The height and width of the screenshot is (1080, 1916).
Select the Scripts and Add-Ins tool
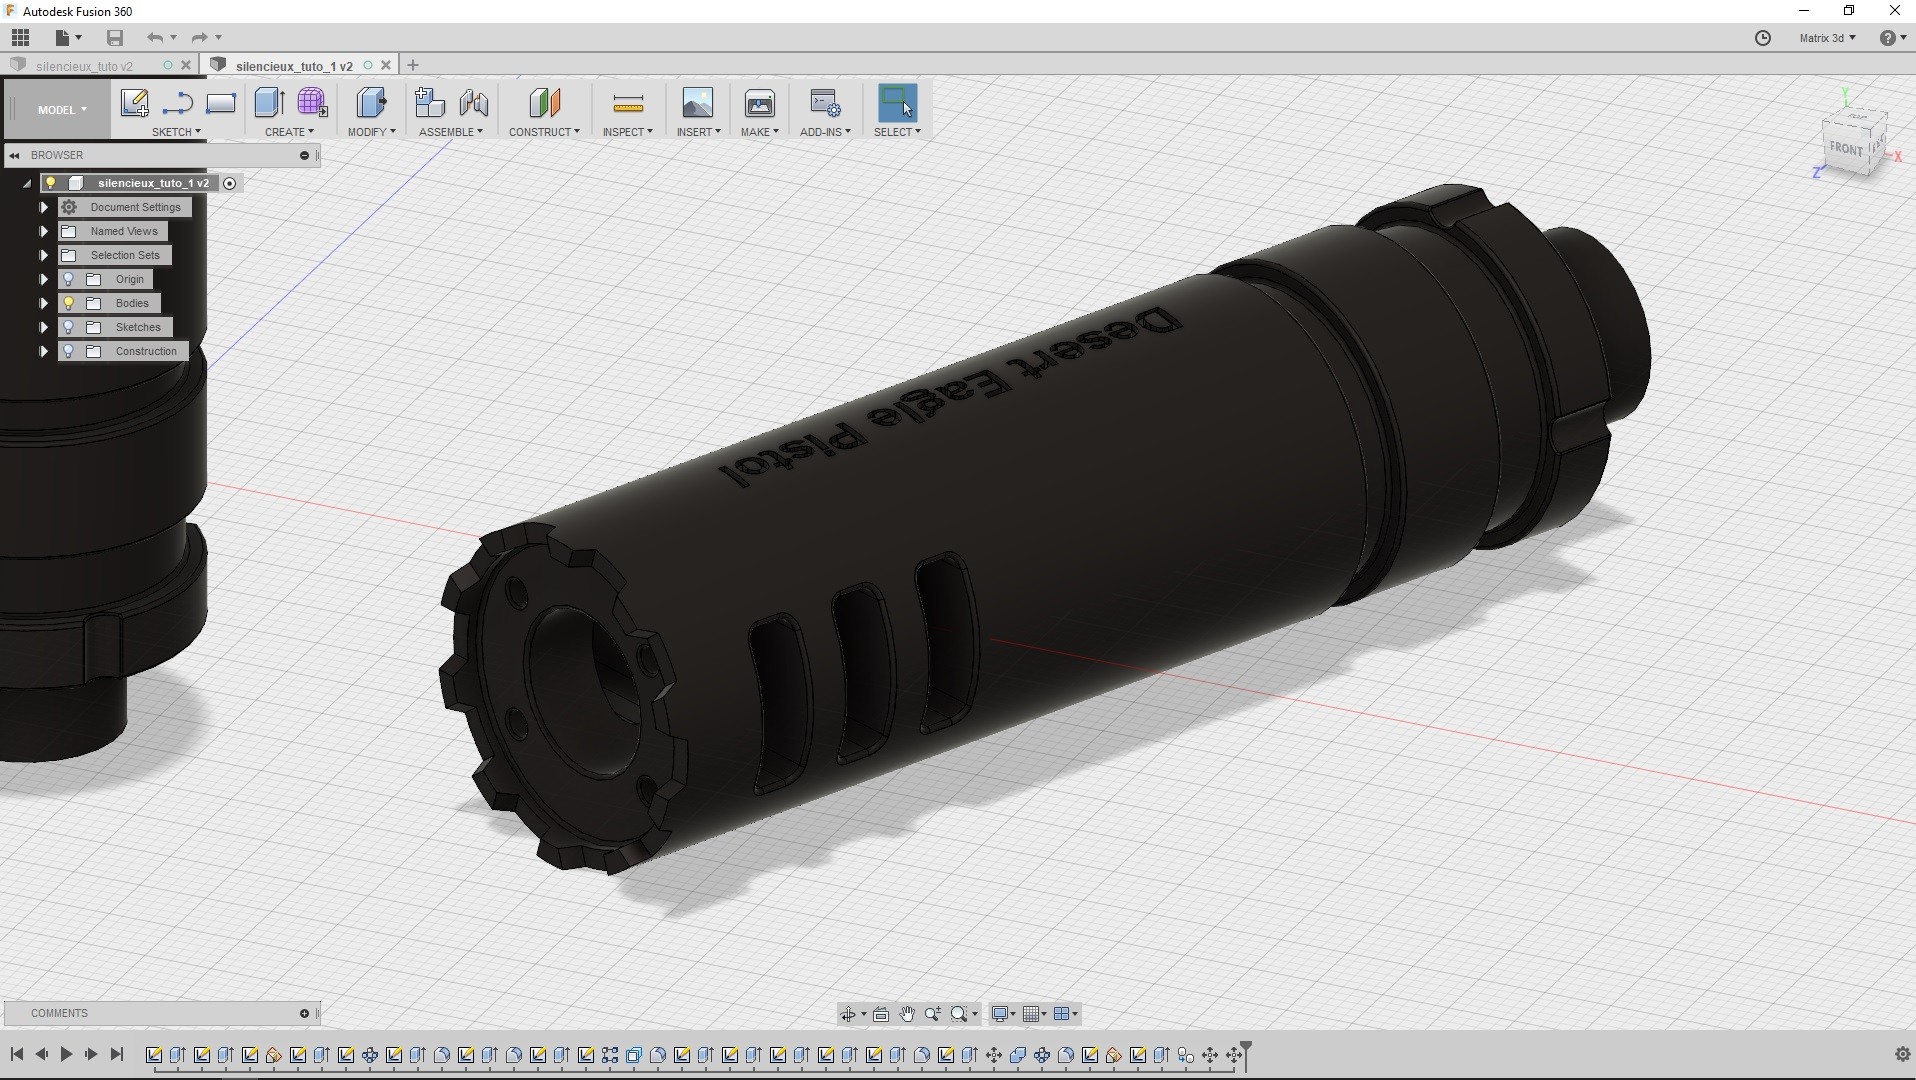tap(825, 103)
